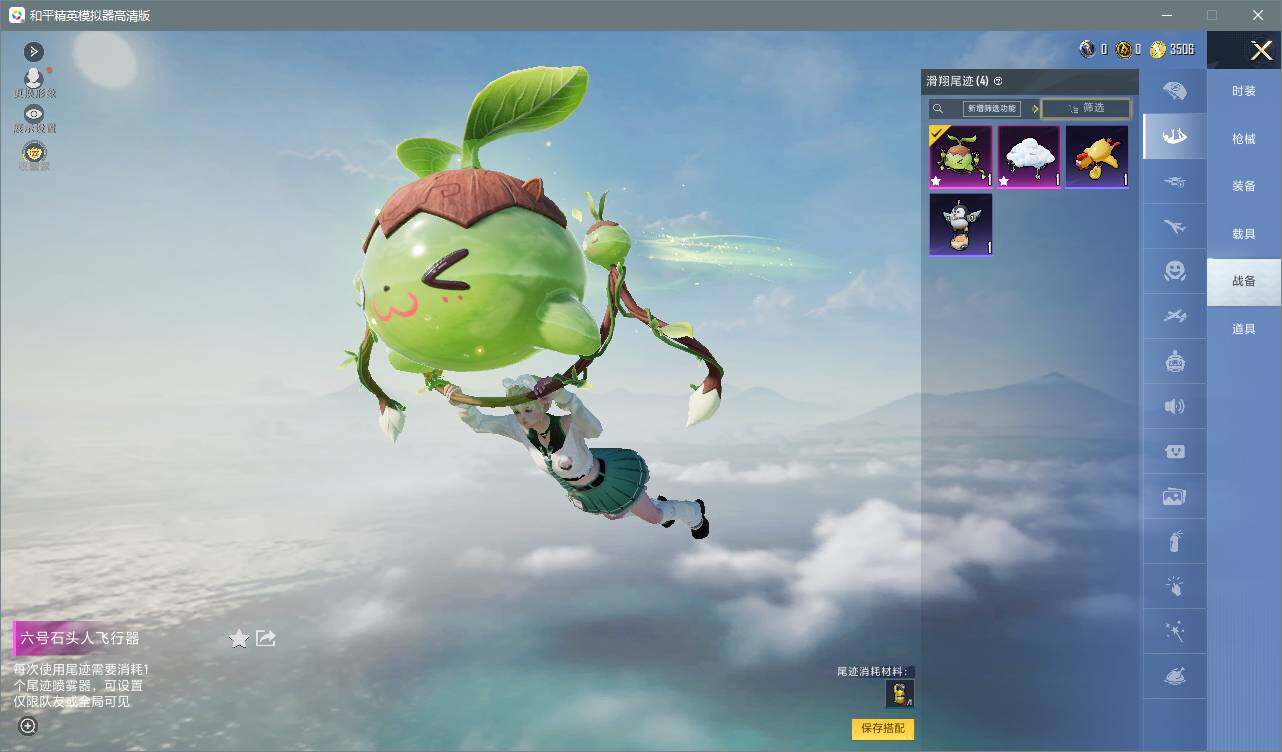Open the parachute skins category icon

point(1175,91)
